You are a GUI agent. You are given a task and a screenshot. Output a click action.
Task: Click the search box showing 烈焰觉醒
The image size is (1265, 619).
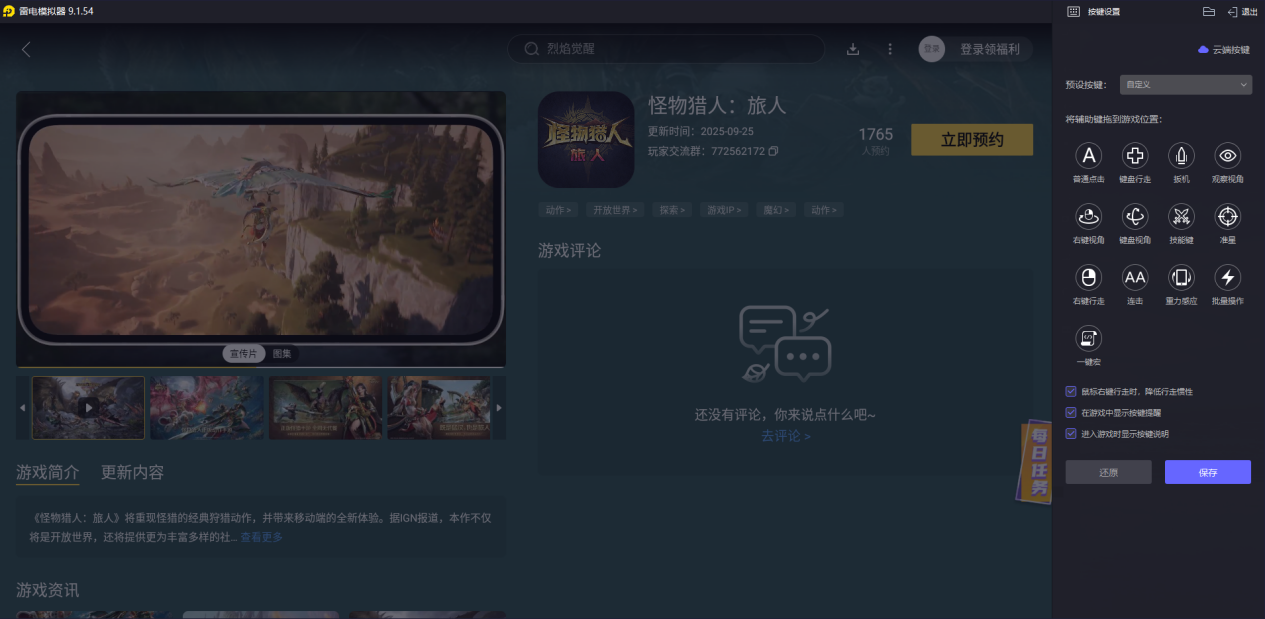(666, 49)
